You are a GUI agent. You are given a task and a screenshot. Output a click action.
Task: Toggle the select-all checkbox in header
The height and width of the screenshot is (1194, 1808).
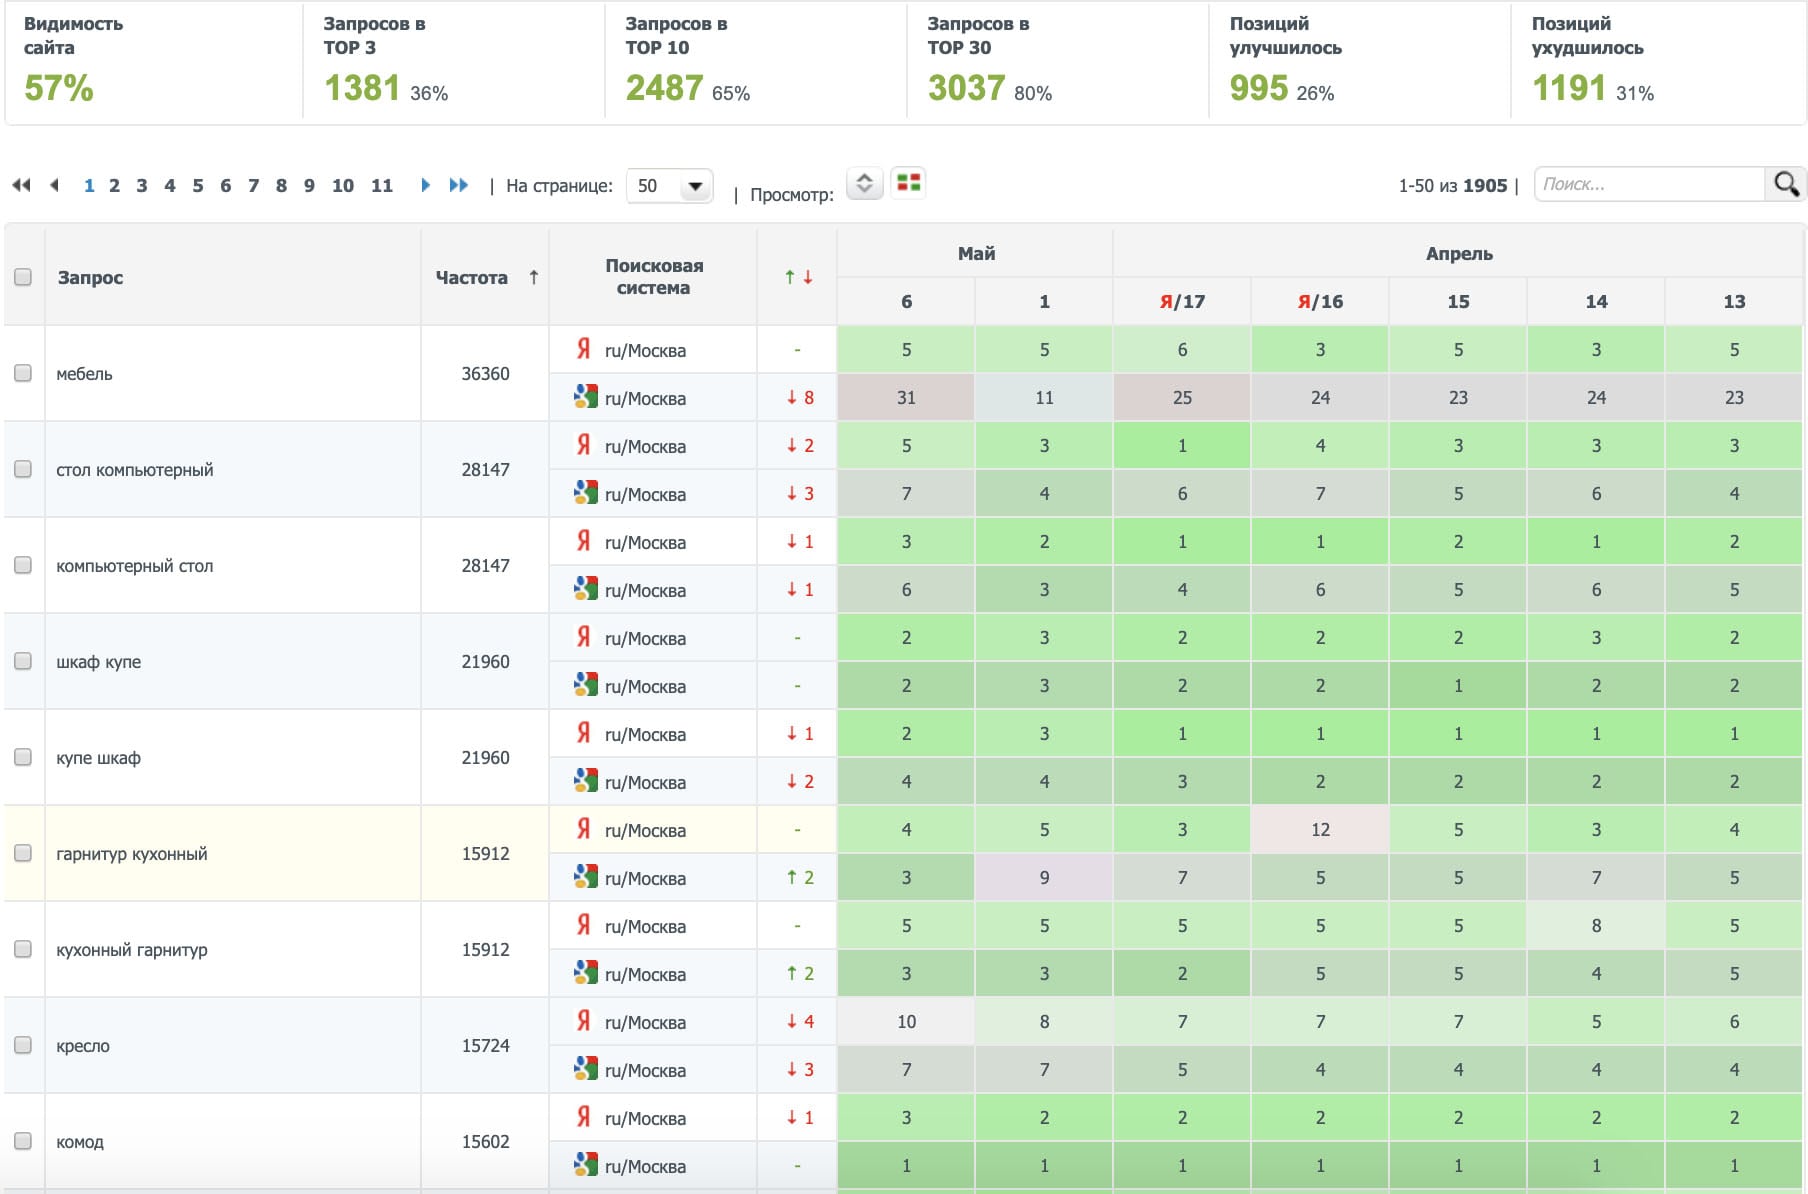pos(23,277)
